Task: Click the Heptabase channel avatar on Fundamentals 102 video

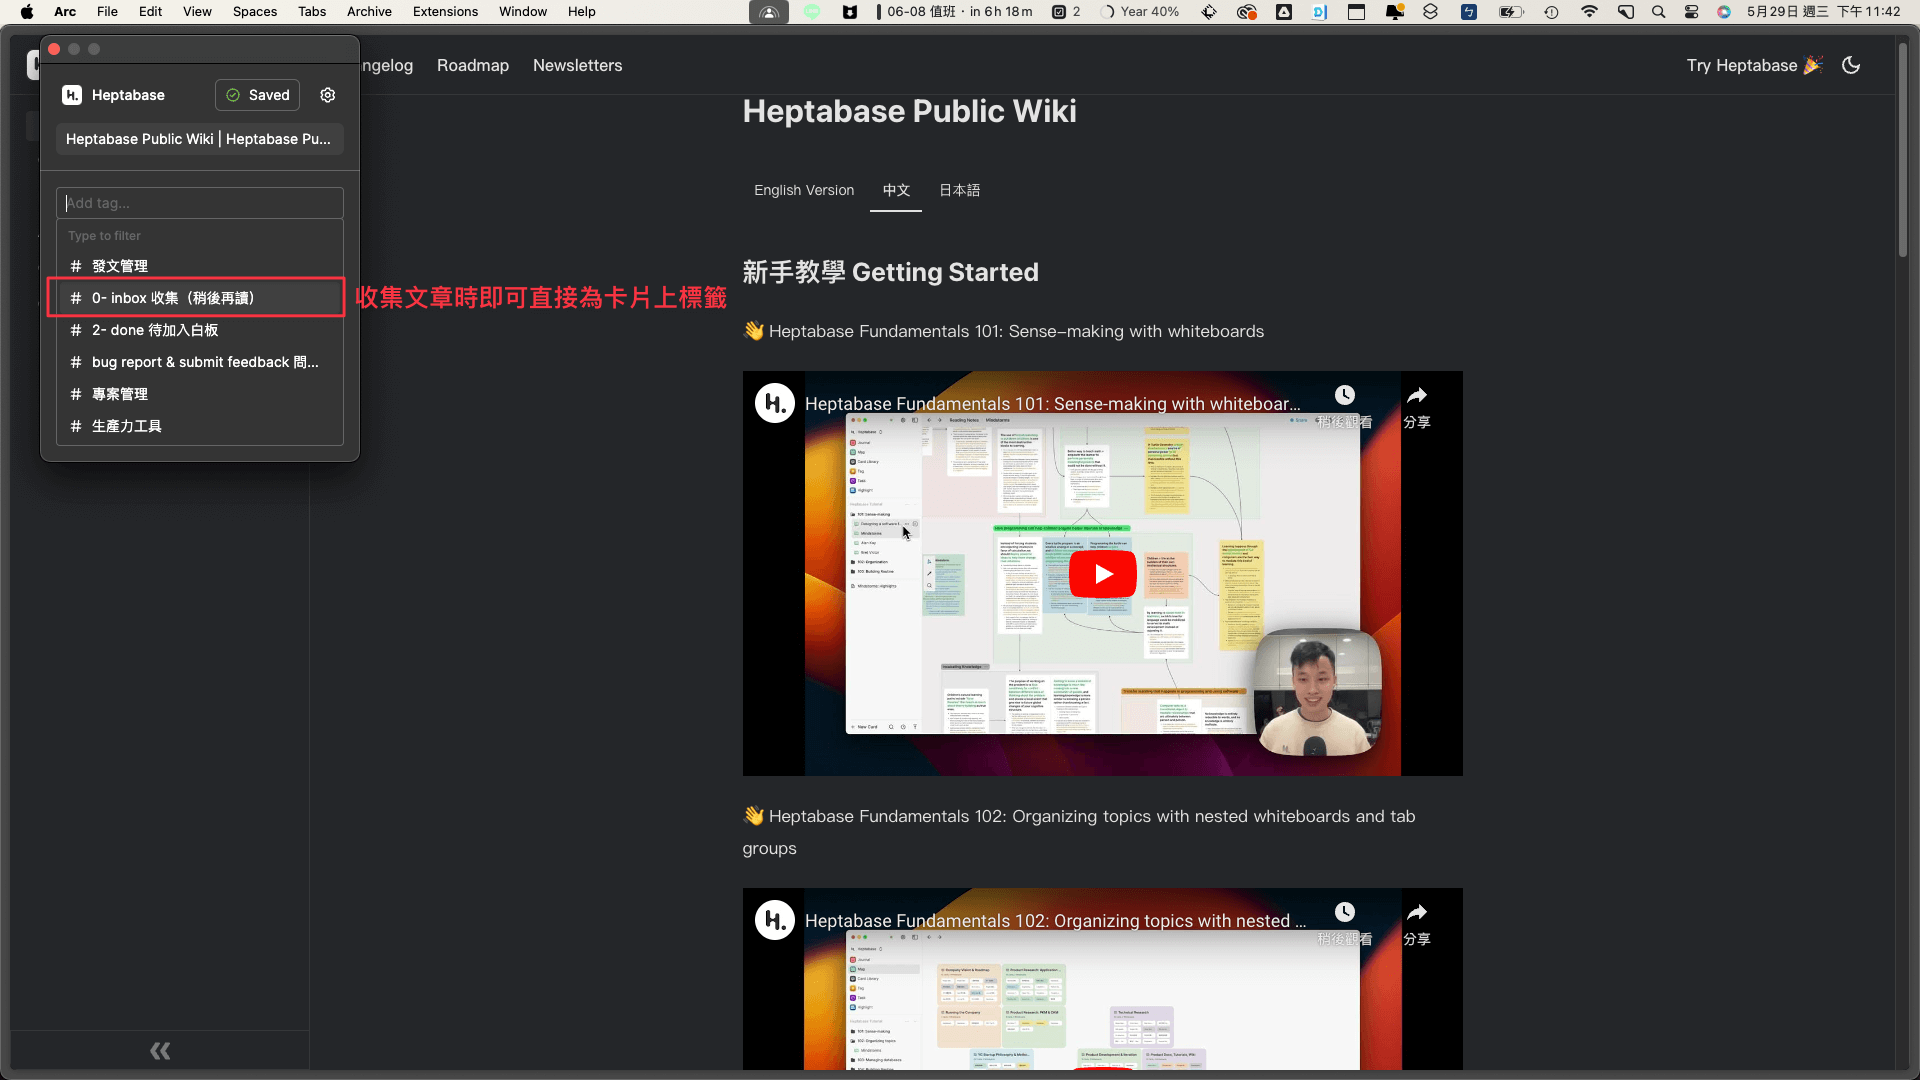Action: pos(773,919)
